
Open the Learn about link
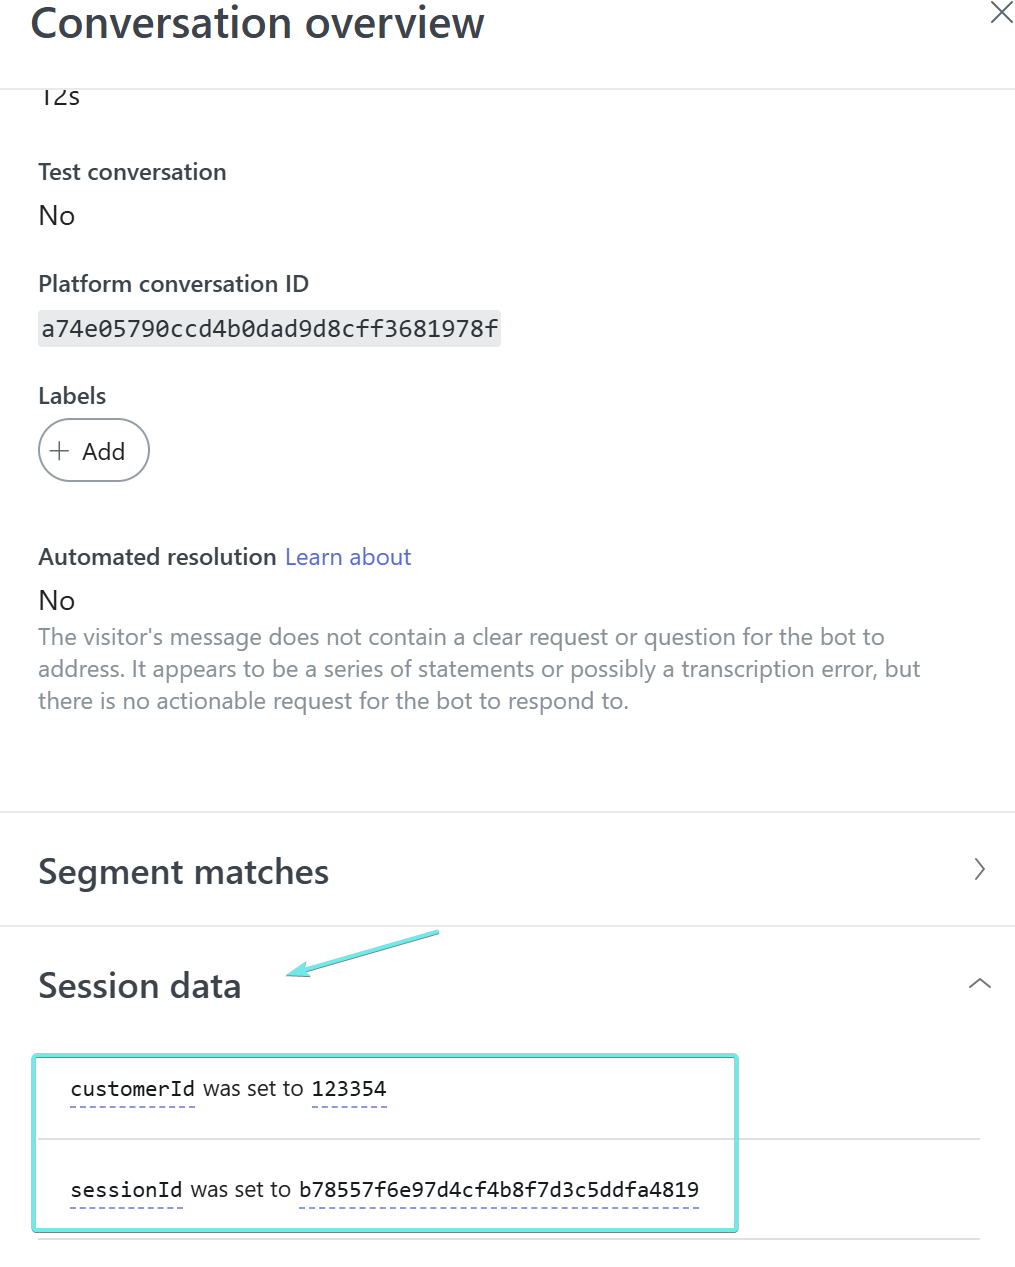click(348, 557)
